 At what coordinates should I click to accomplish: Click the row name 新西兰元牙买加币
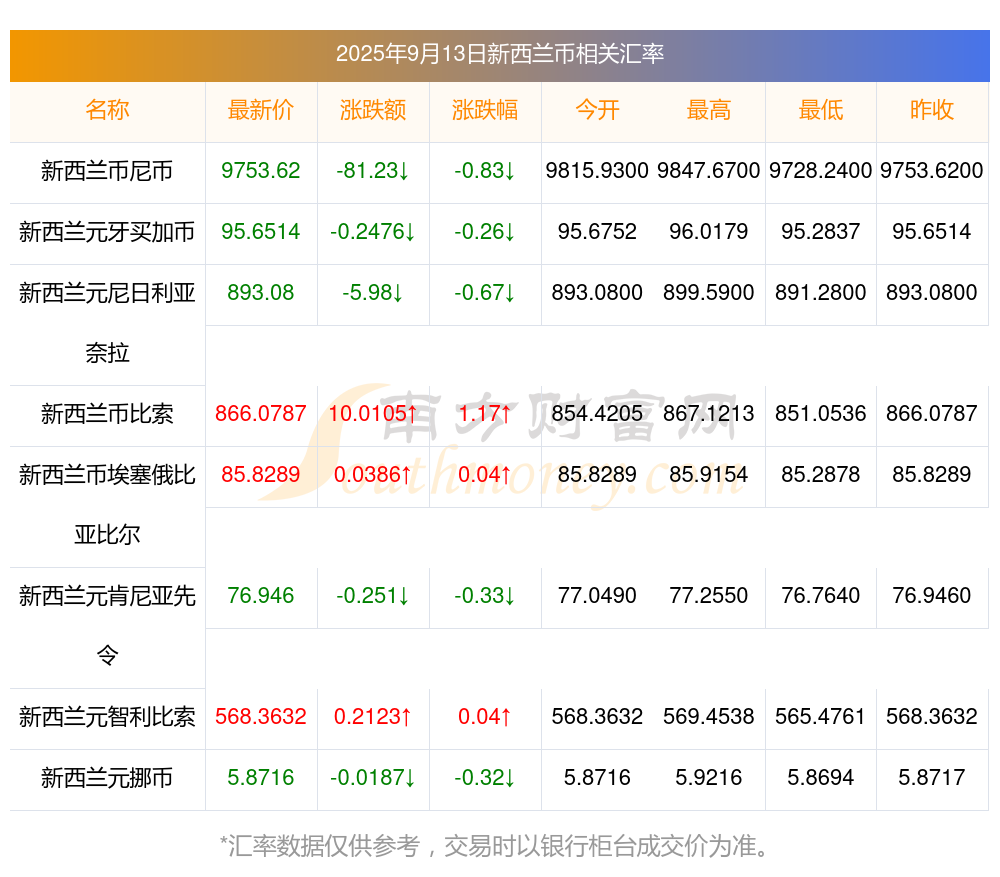(x=107, y=232)
